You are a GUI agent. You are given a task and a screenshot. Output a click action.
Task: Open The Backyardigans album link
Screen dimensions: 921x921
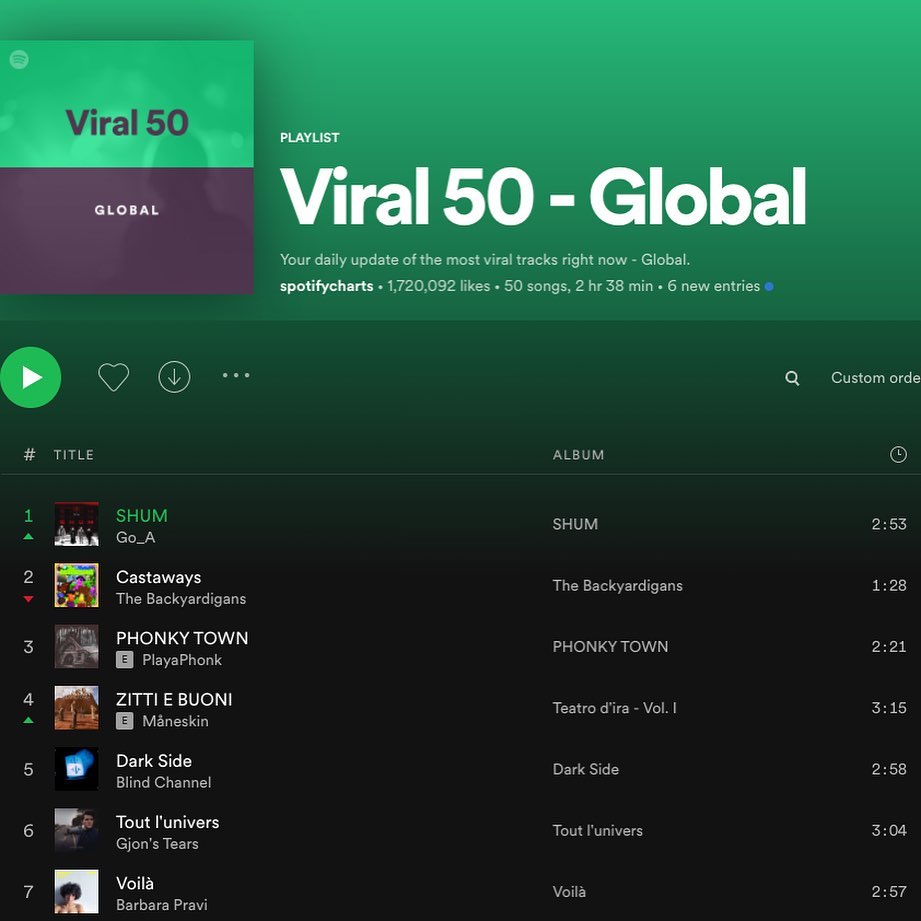point(617,586)
